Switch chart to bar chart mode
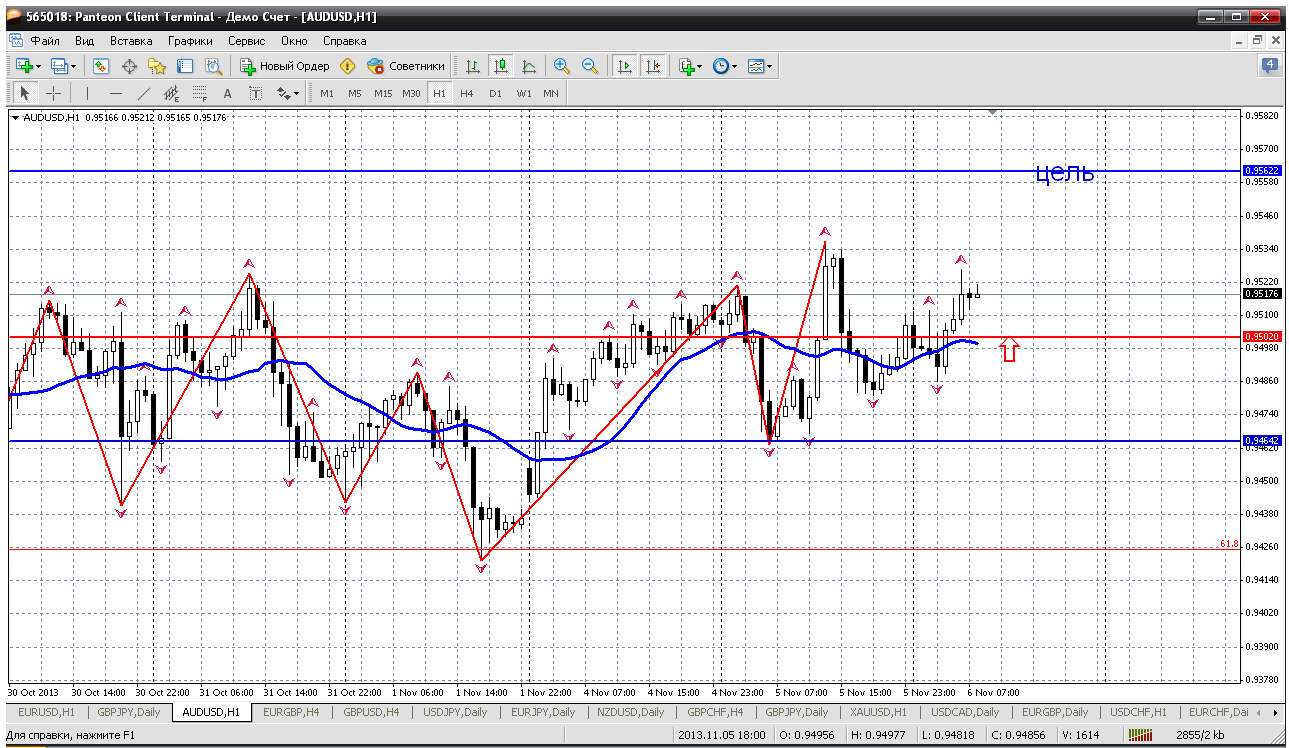The height and width of the screenshot is (748, 1289). [473, 66]
